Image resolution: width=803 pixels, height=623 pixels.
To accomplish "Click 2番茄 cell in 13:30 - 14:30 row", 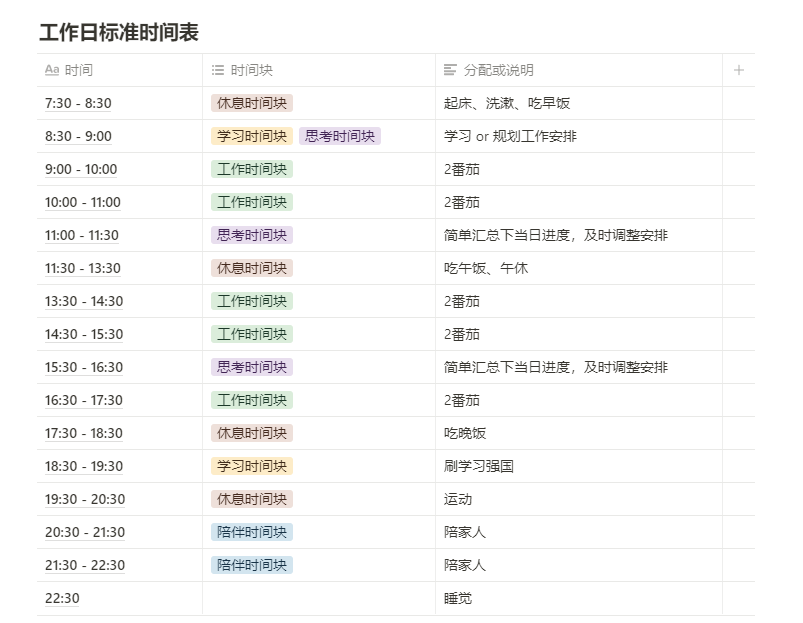I will coord(579,301).
